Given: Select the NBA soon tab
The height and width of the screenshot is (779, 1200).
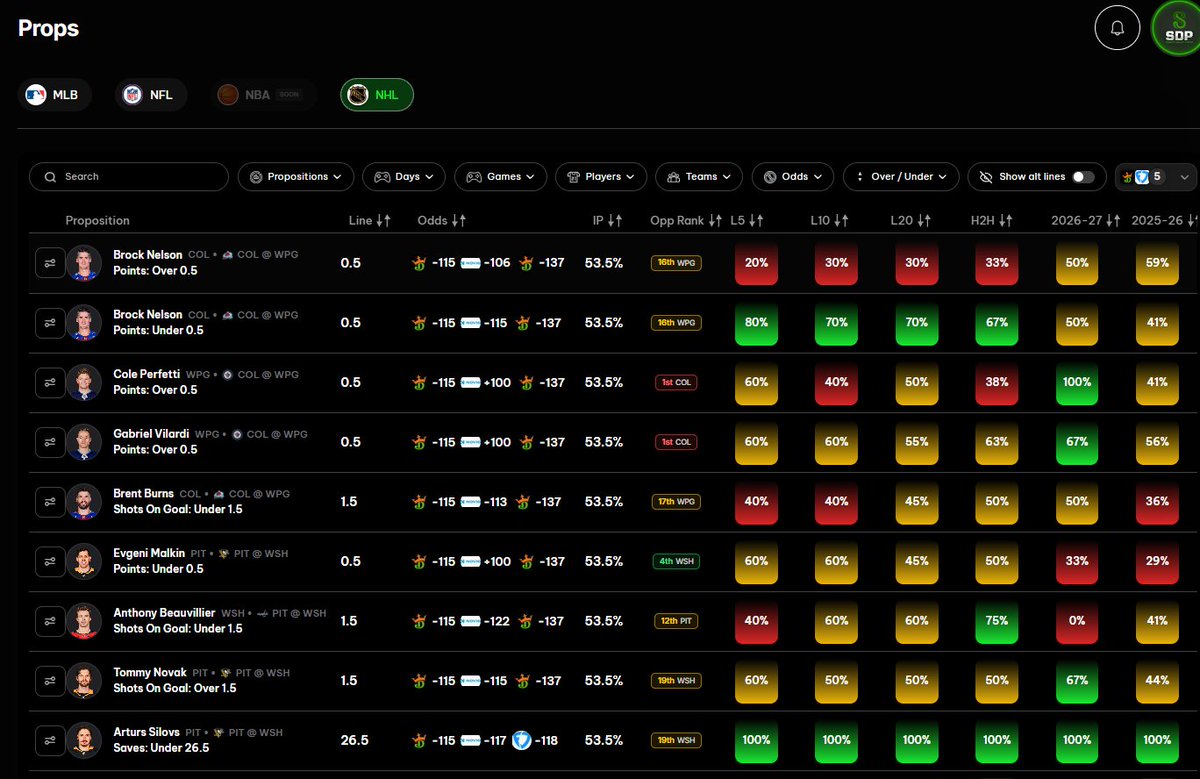Looking at the screenshot, I should coord(265,95).
